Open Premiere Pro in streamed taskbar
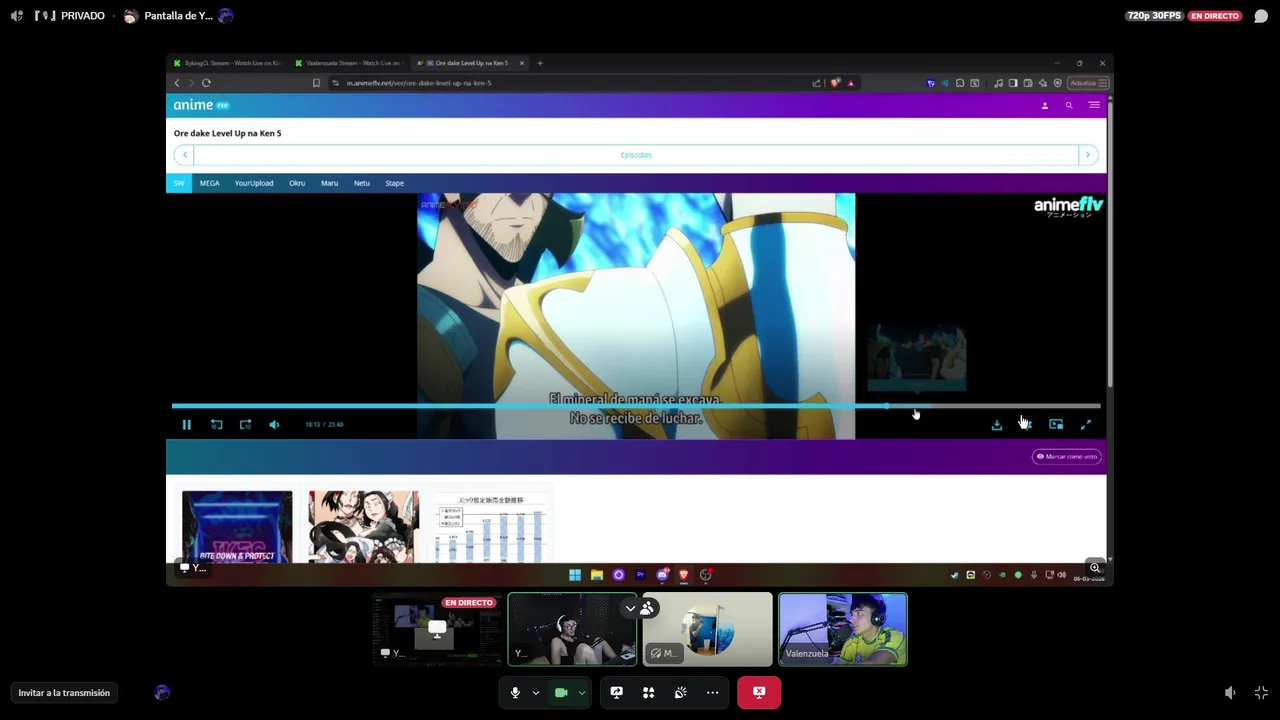The width and height of the screenshot is (1280, 720). [640, 575]
